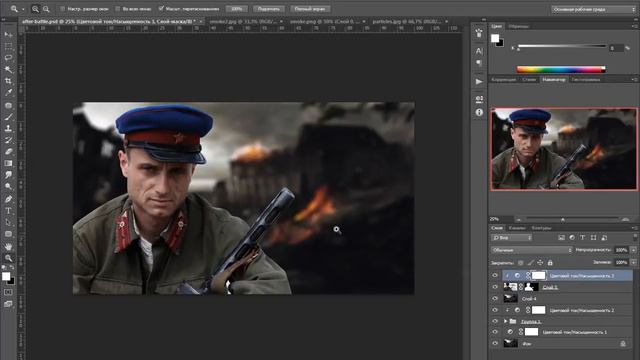
Task: Hide the Слой 4 layer
Action: [x=495, y=298]
